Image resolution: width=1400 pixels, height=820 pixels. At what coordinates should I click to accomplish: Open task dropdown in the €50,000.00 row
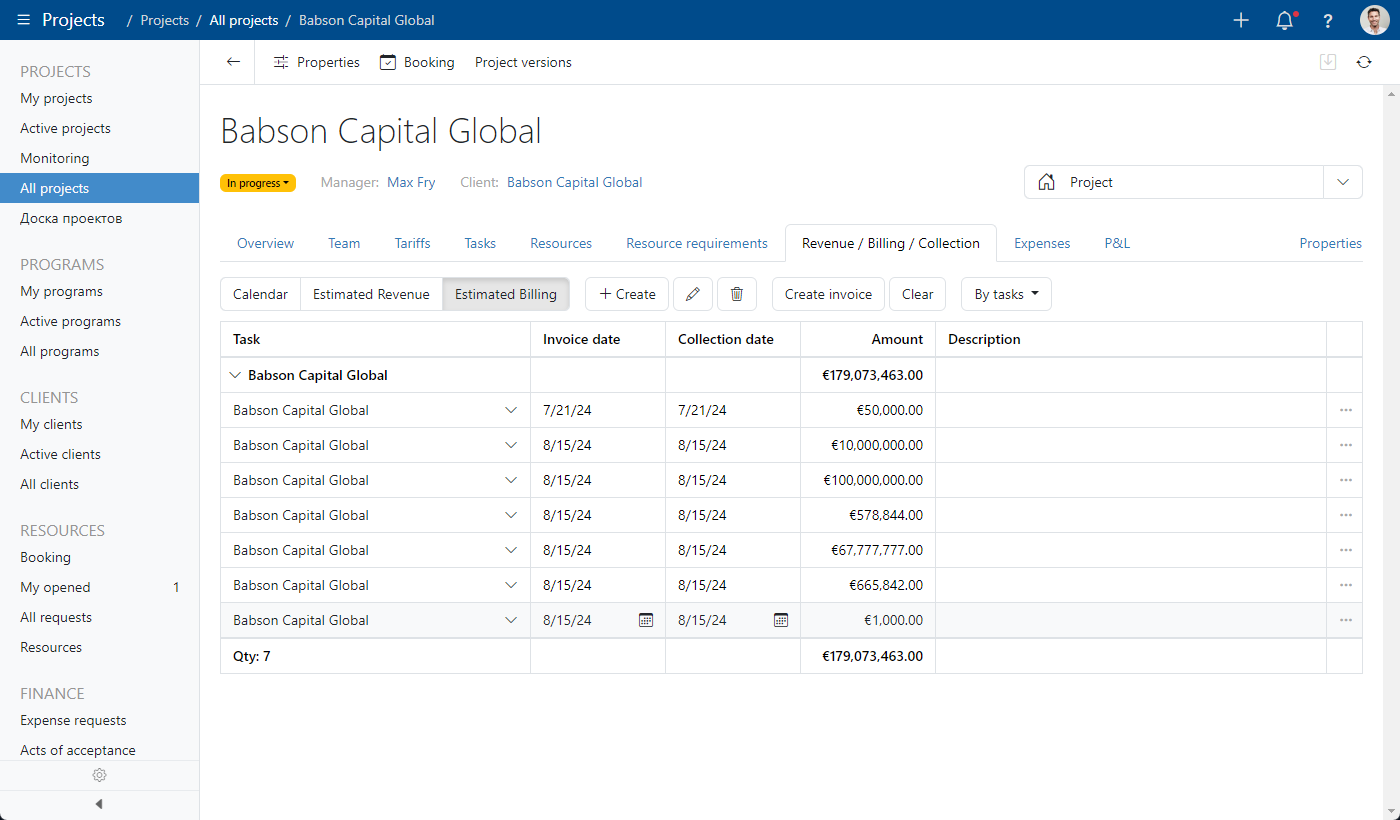(511, 410)
